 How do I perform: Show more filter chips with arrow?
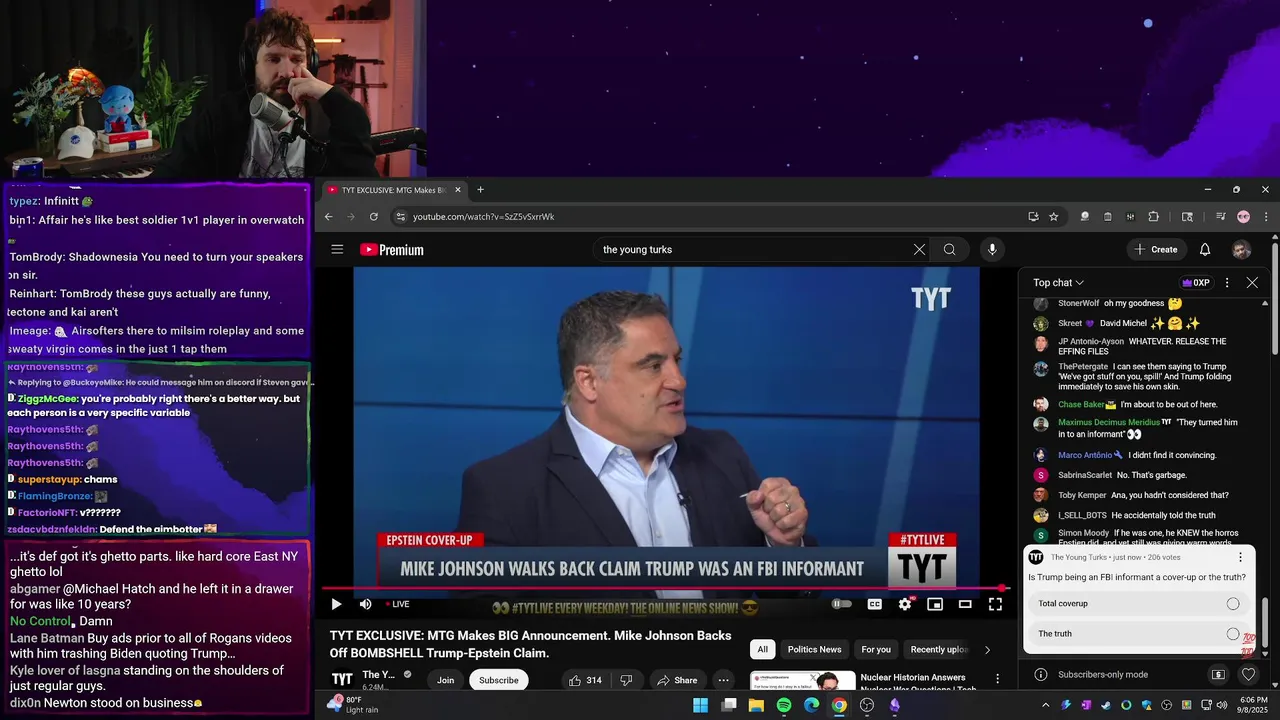pyautogui.click(x=987, y=649)
